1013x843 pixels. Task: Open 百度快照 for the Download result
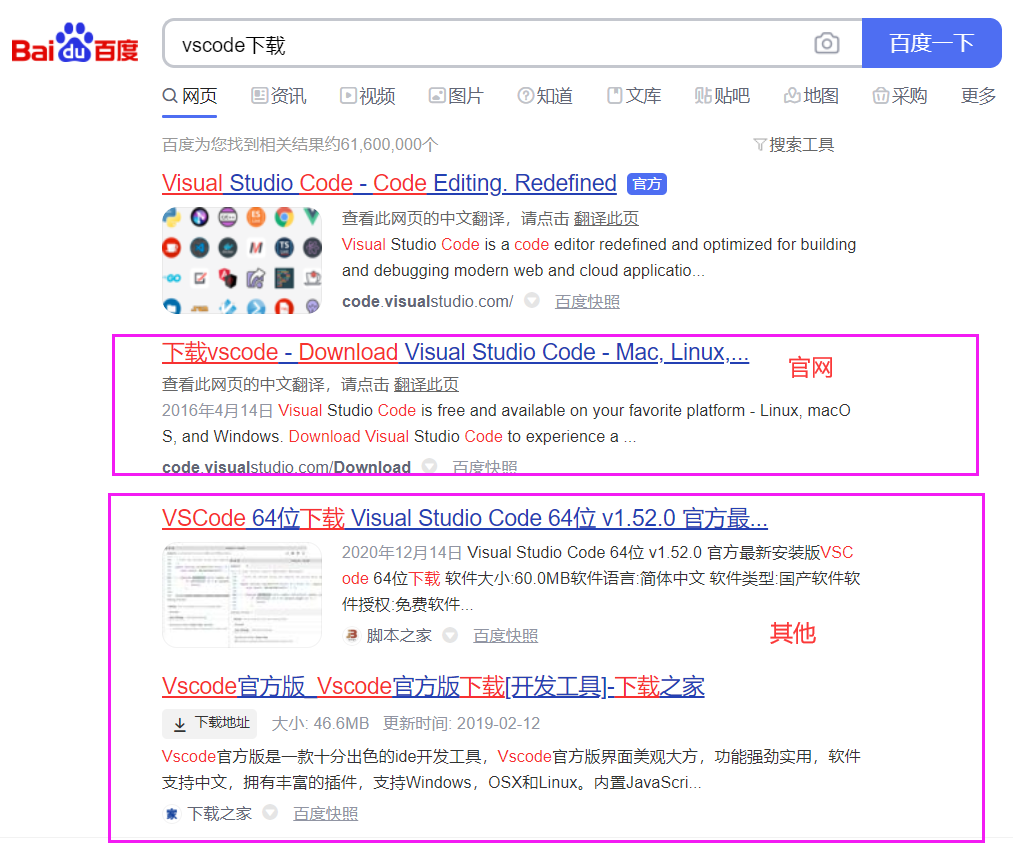click(485, 467)
